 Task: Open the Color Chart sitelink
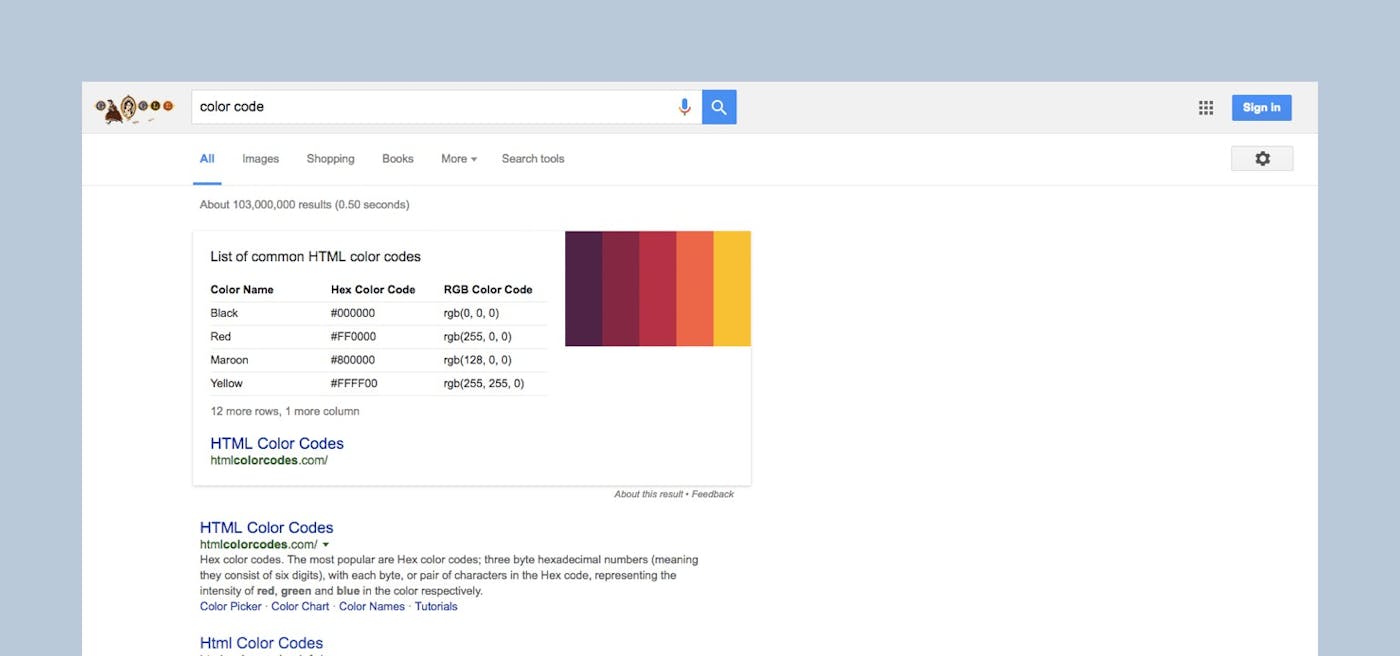click(300, 606)
